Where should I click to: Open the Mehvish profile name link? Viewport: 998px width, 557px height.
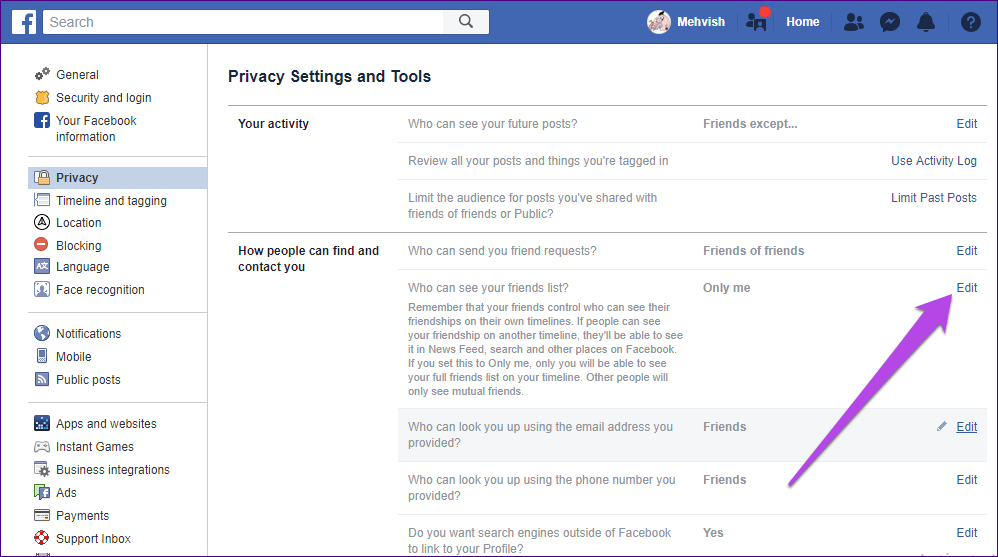click(701, 22)
